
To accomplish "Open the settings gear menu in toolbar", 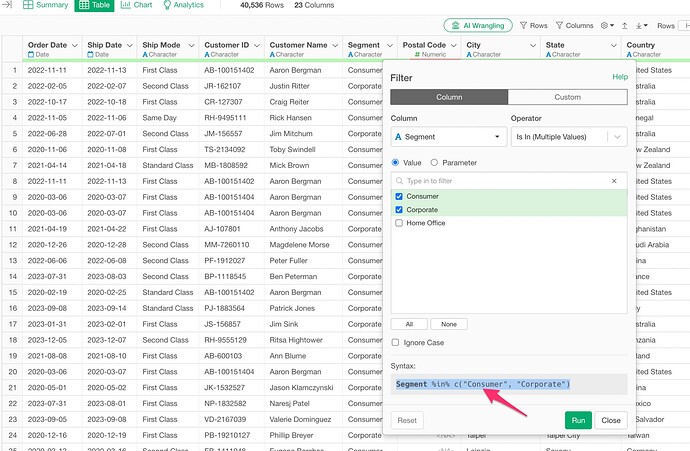I will tap(606, 25).
